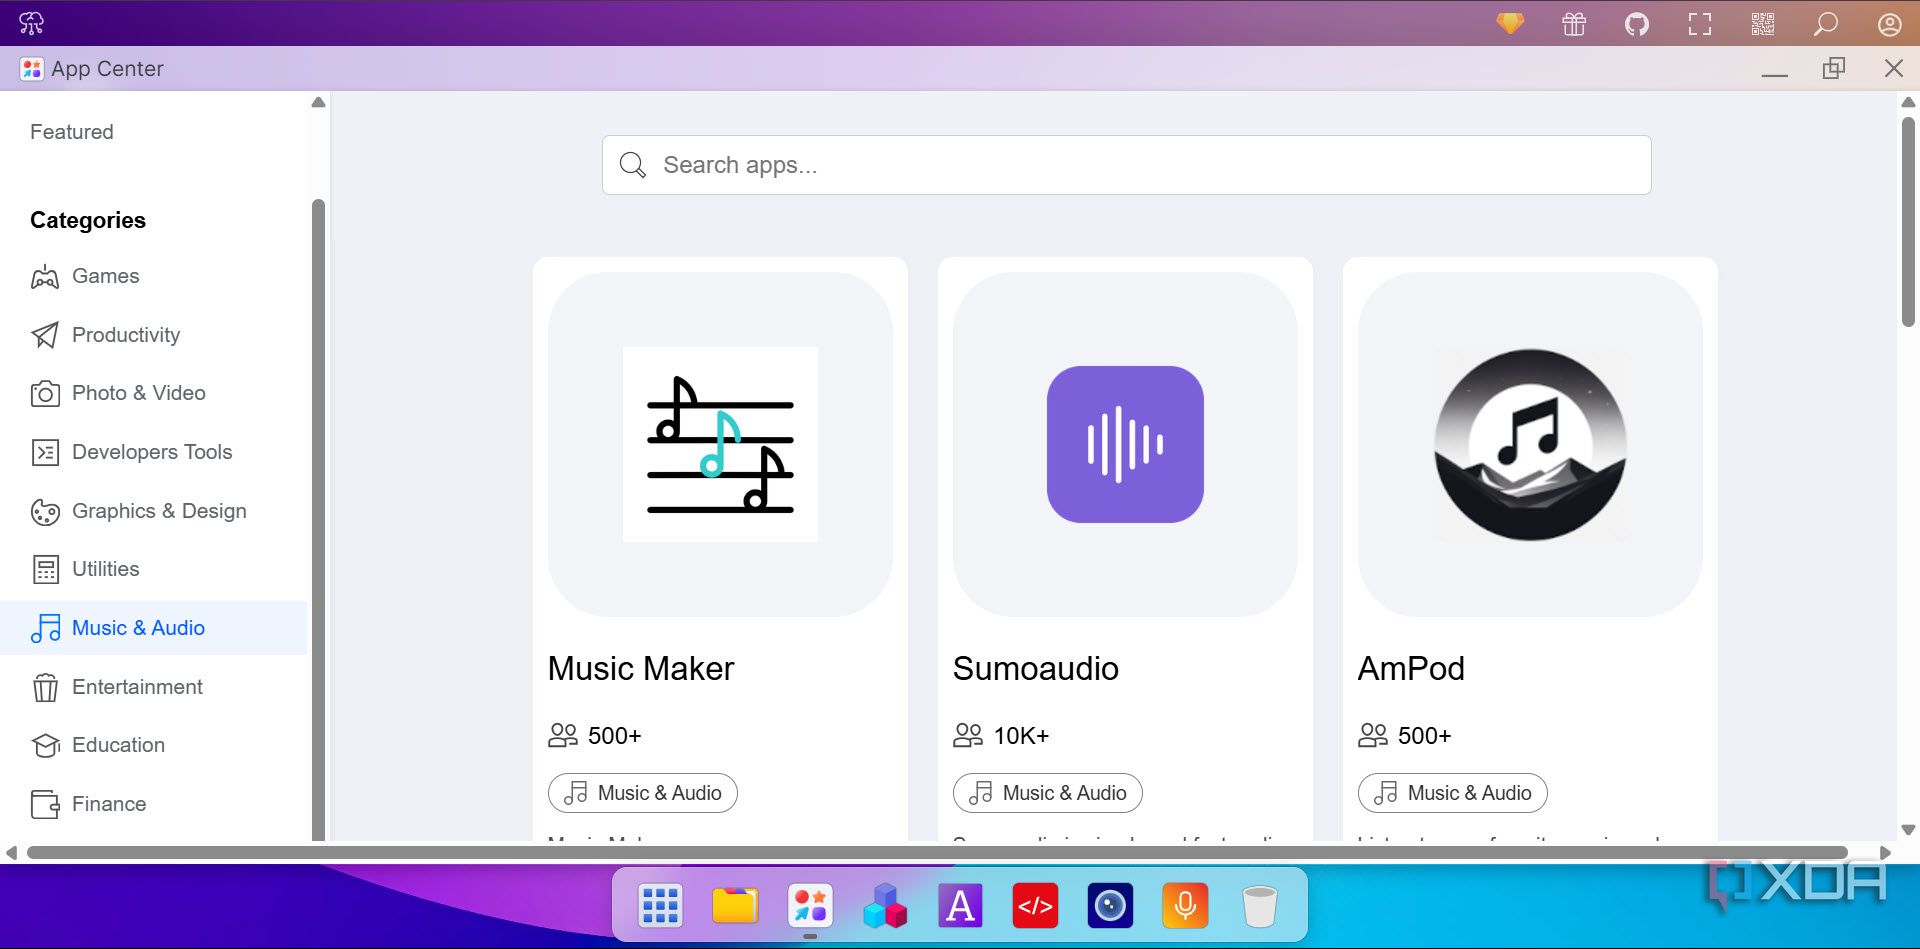1920x949 pixels.
Task: Click the Music Maker title
Action: click(641, 668)
